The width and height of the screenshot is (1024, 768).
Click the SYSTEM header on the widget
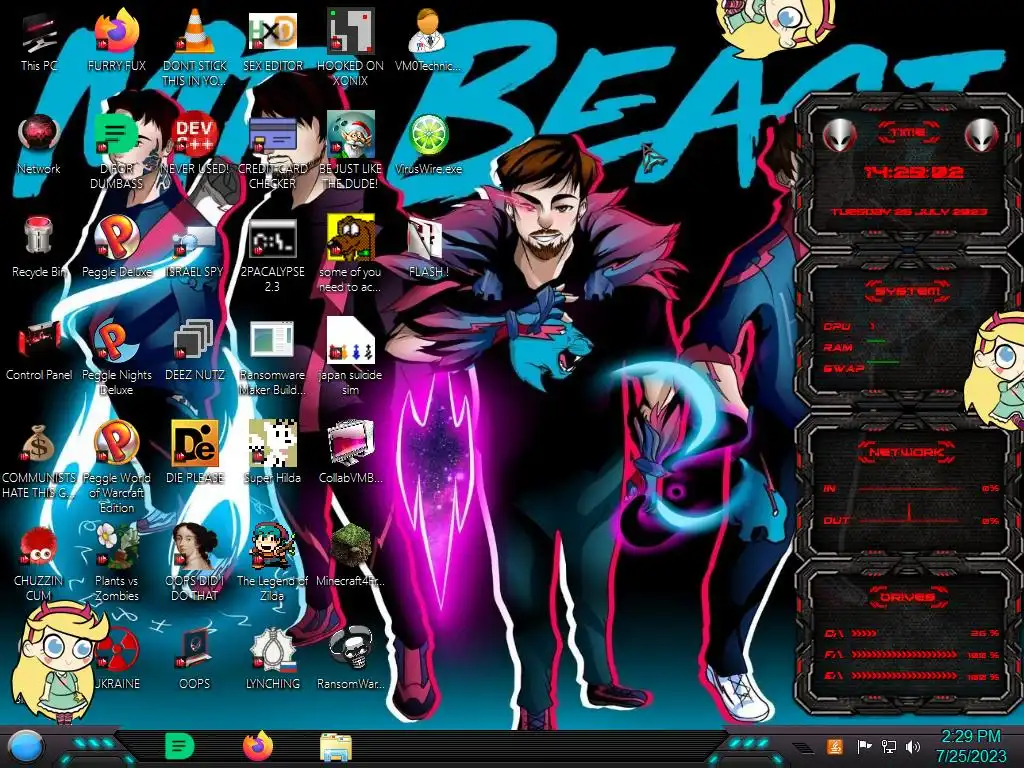tap(907, 291)
